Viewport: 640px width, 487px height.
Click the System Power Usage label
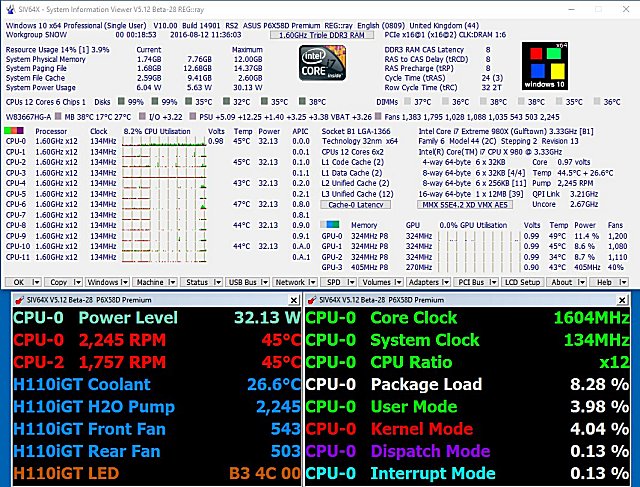tap(40, 87)
